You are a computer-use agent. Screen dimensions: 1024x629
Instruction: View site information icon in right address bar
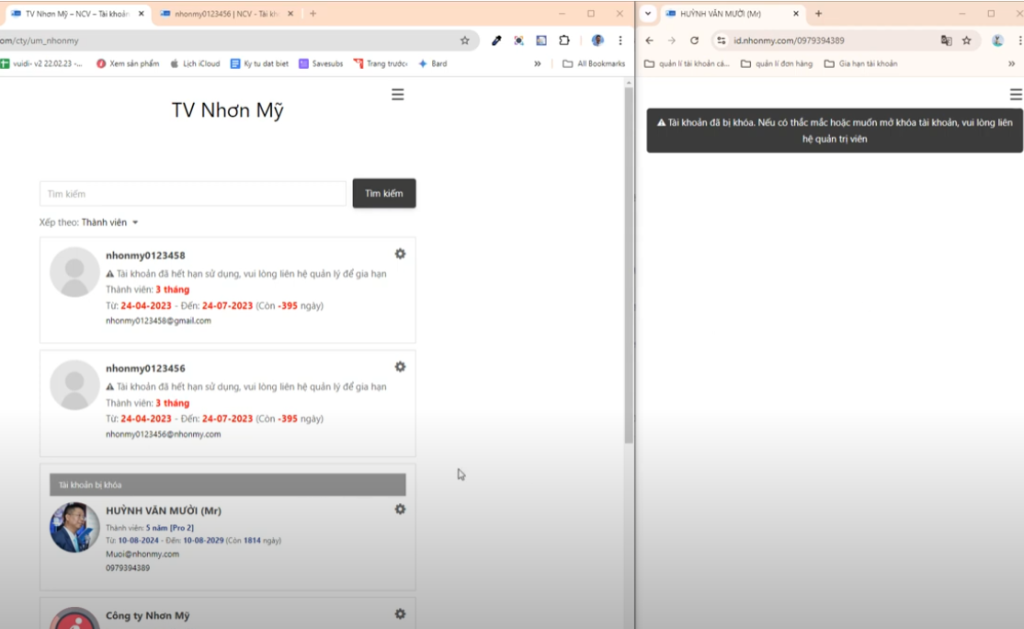(x=721, y=40)
